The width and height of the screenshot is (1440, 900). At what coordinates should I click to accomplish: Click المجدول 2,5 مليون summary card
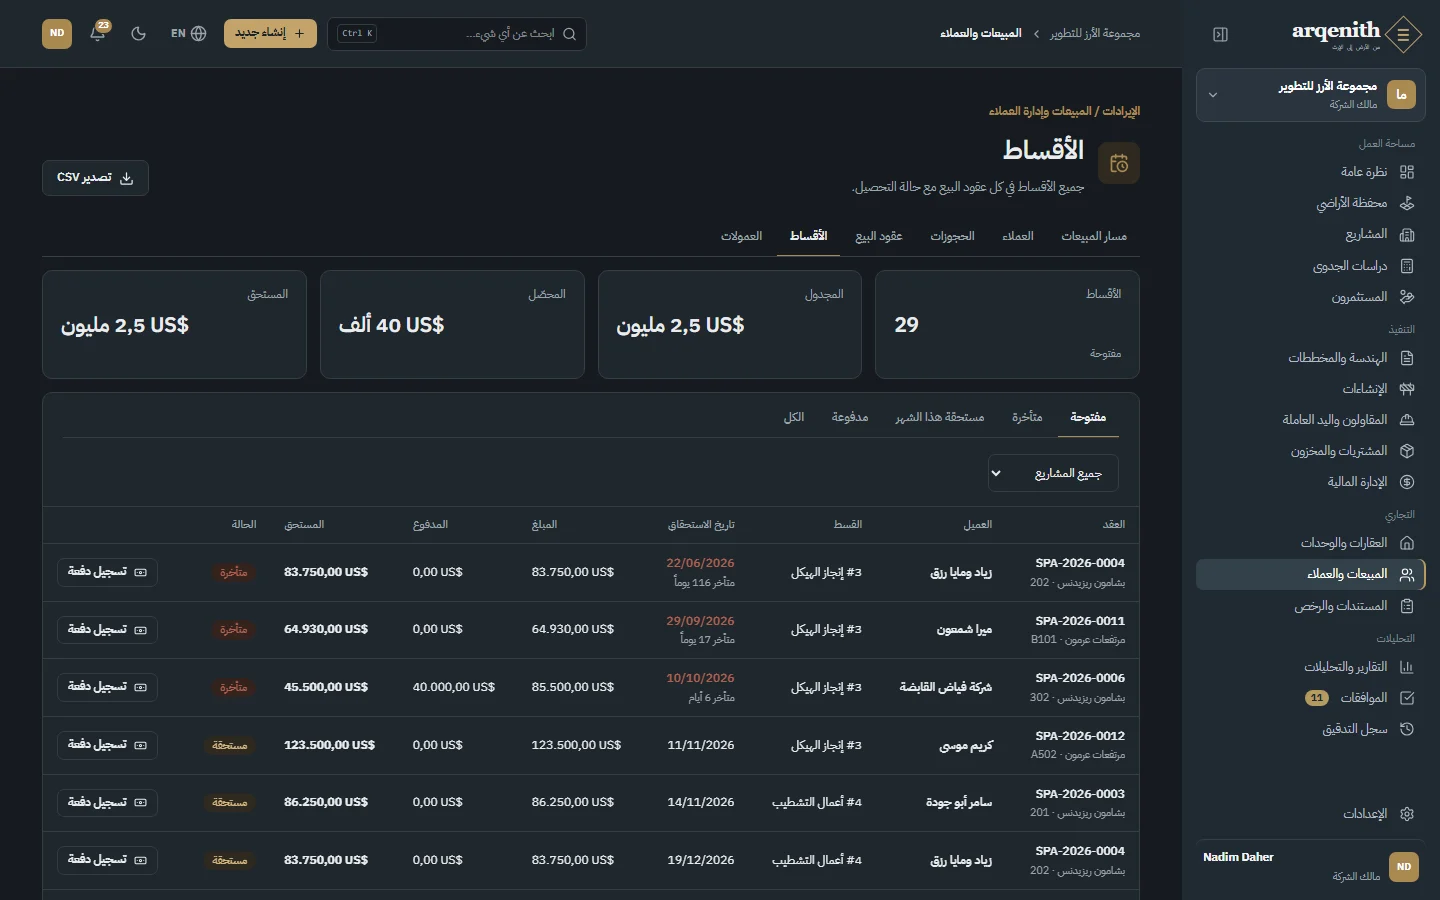[x=730, y=324]
